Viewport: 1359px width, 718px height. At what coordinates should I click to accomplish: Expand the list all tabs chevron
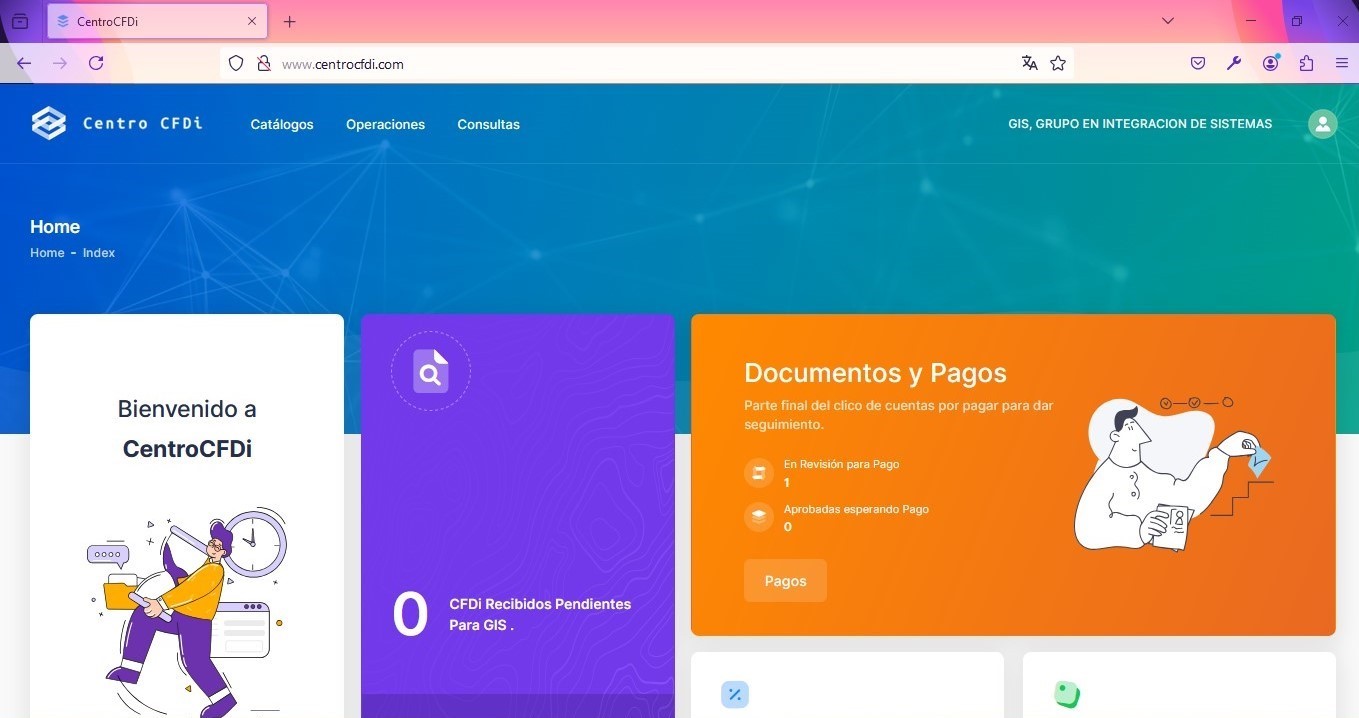[1167, 21]
